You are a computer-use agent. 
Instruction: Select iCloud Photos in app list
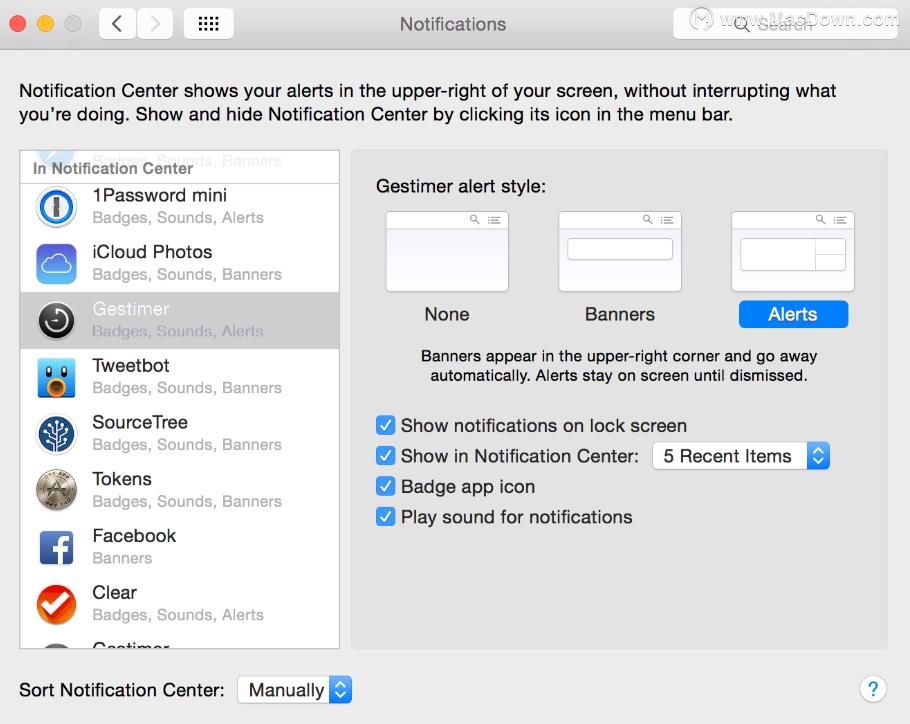click(179, 263)
